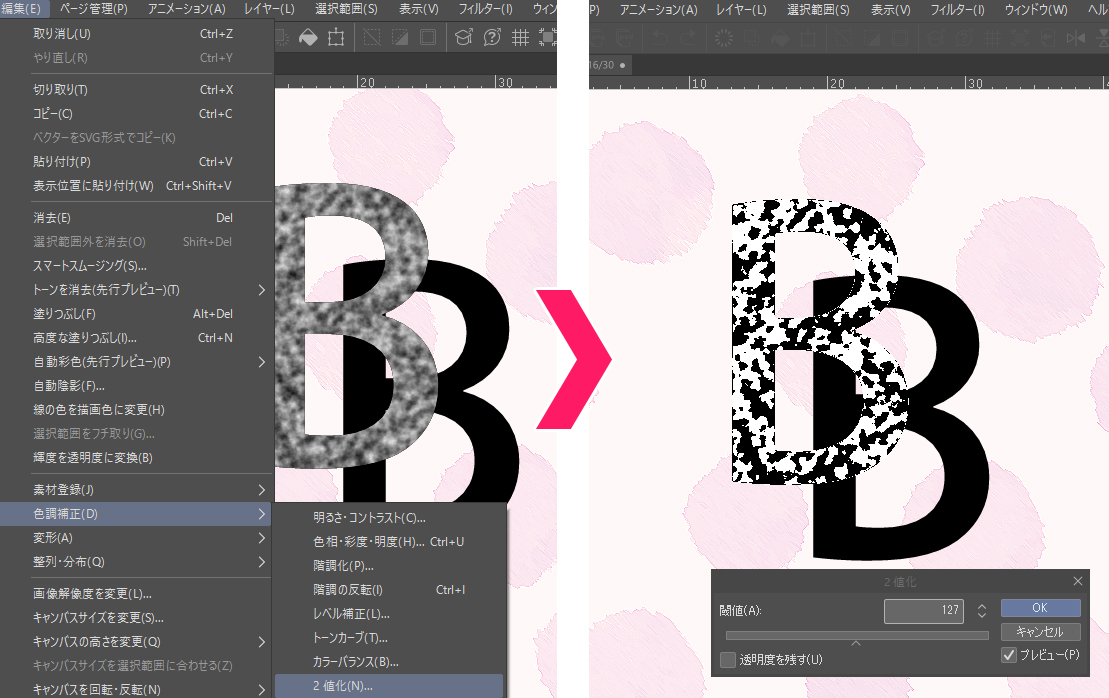Click the question bubble support icon
The image size is (1109, 698).
[492, 38]
